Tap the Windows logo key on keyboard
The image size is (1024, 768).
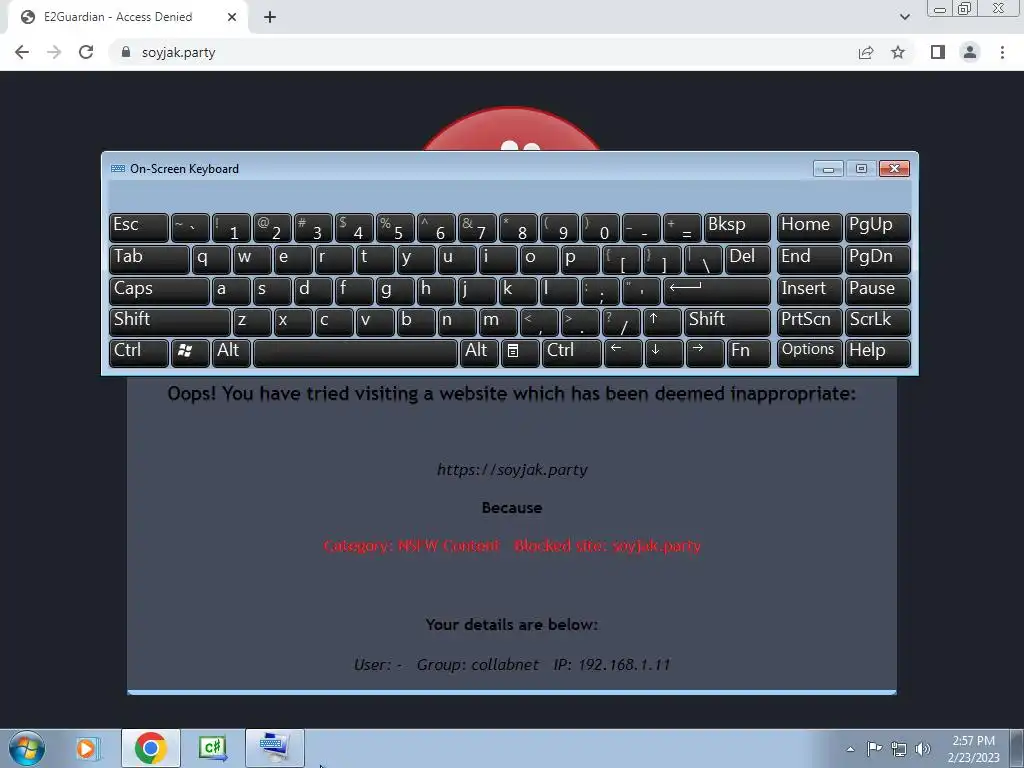point(190,353)
